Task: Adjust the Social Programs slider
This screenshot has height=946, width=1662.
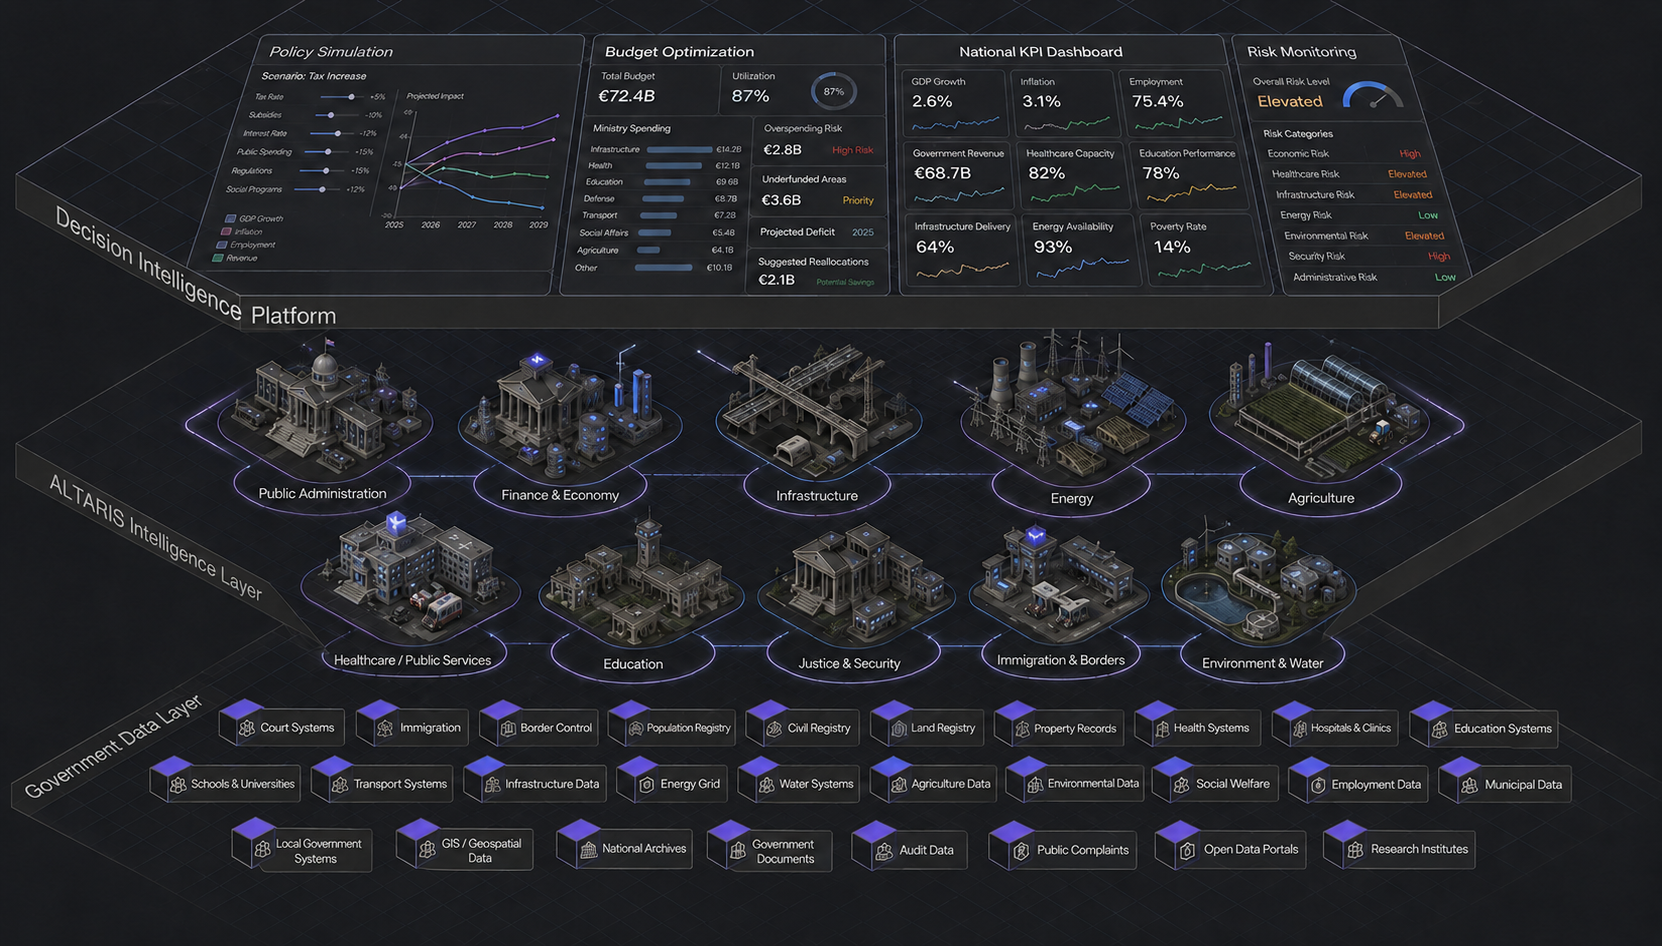Action: pyautogui.click(x=317, y=189)
